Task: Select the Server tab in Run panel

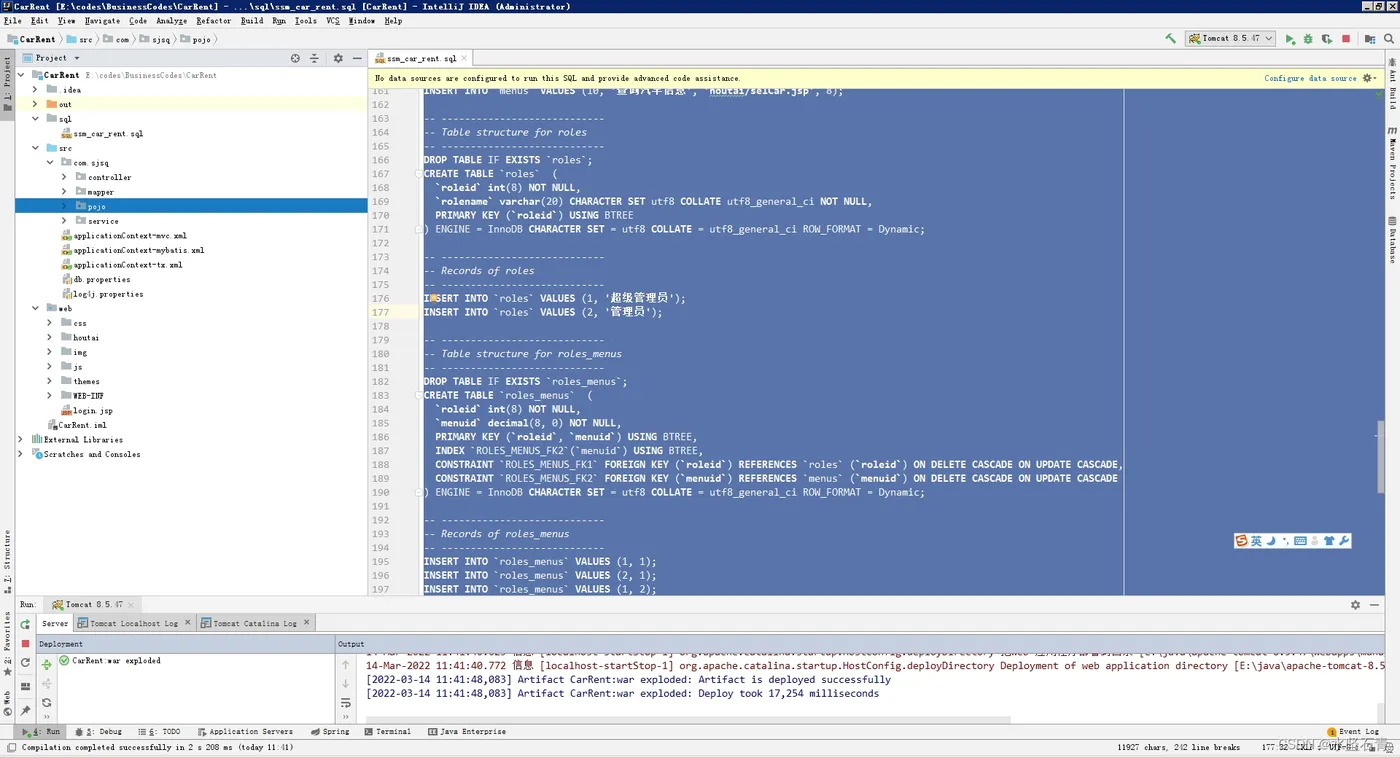Action: pos(55,623)
